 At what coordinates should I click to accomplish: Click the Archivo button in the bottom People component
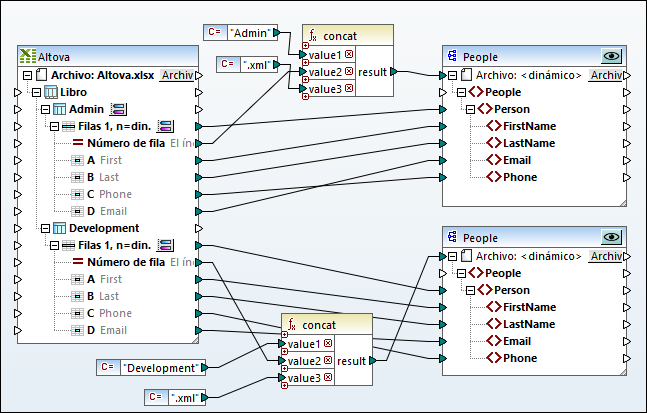point(604,256)
